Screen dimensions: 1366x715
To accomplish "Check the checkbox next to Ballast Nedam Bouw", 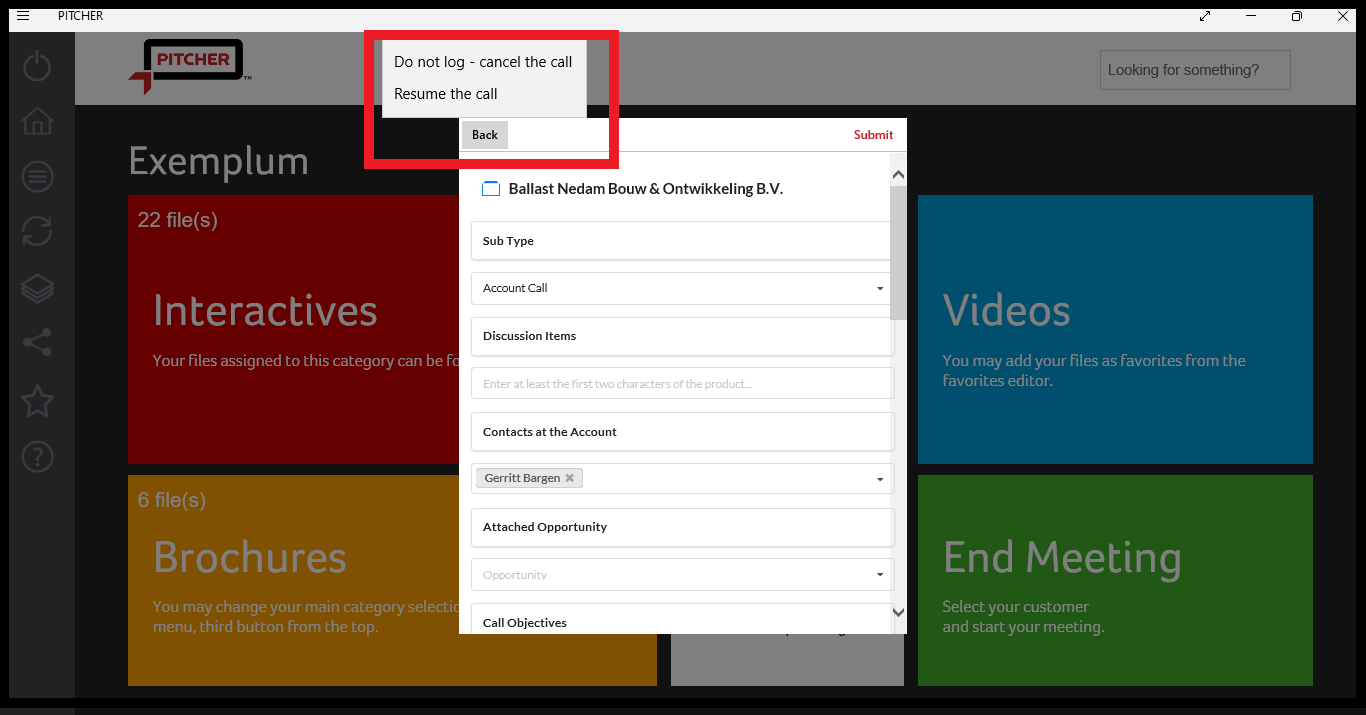I will [x=490, y=188].
